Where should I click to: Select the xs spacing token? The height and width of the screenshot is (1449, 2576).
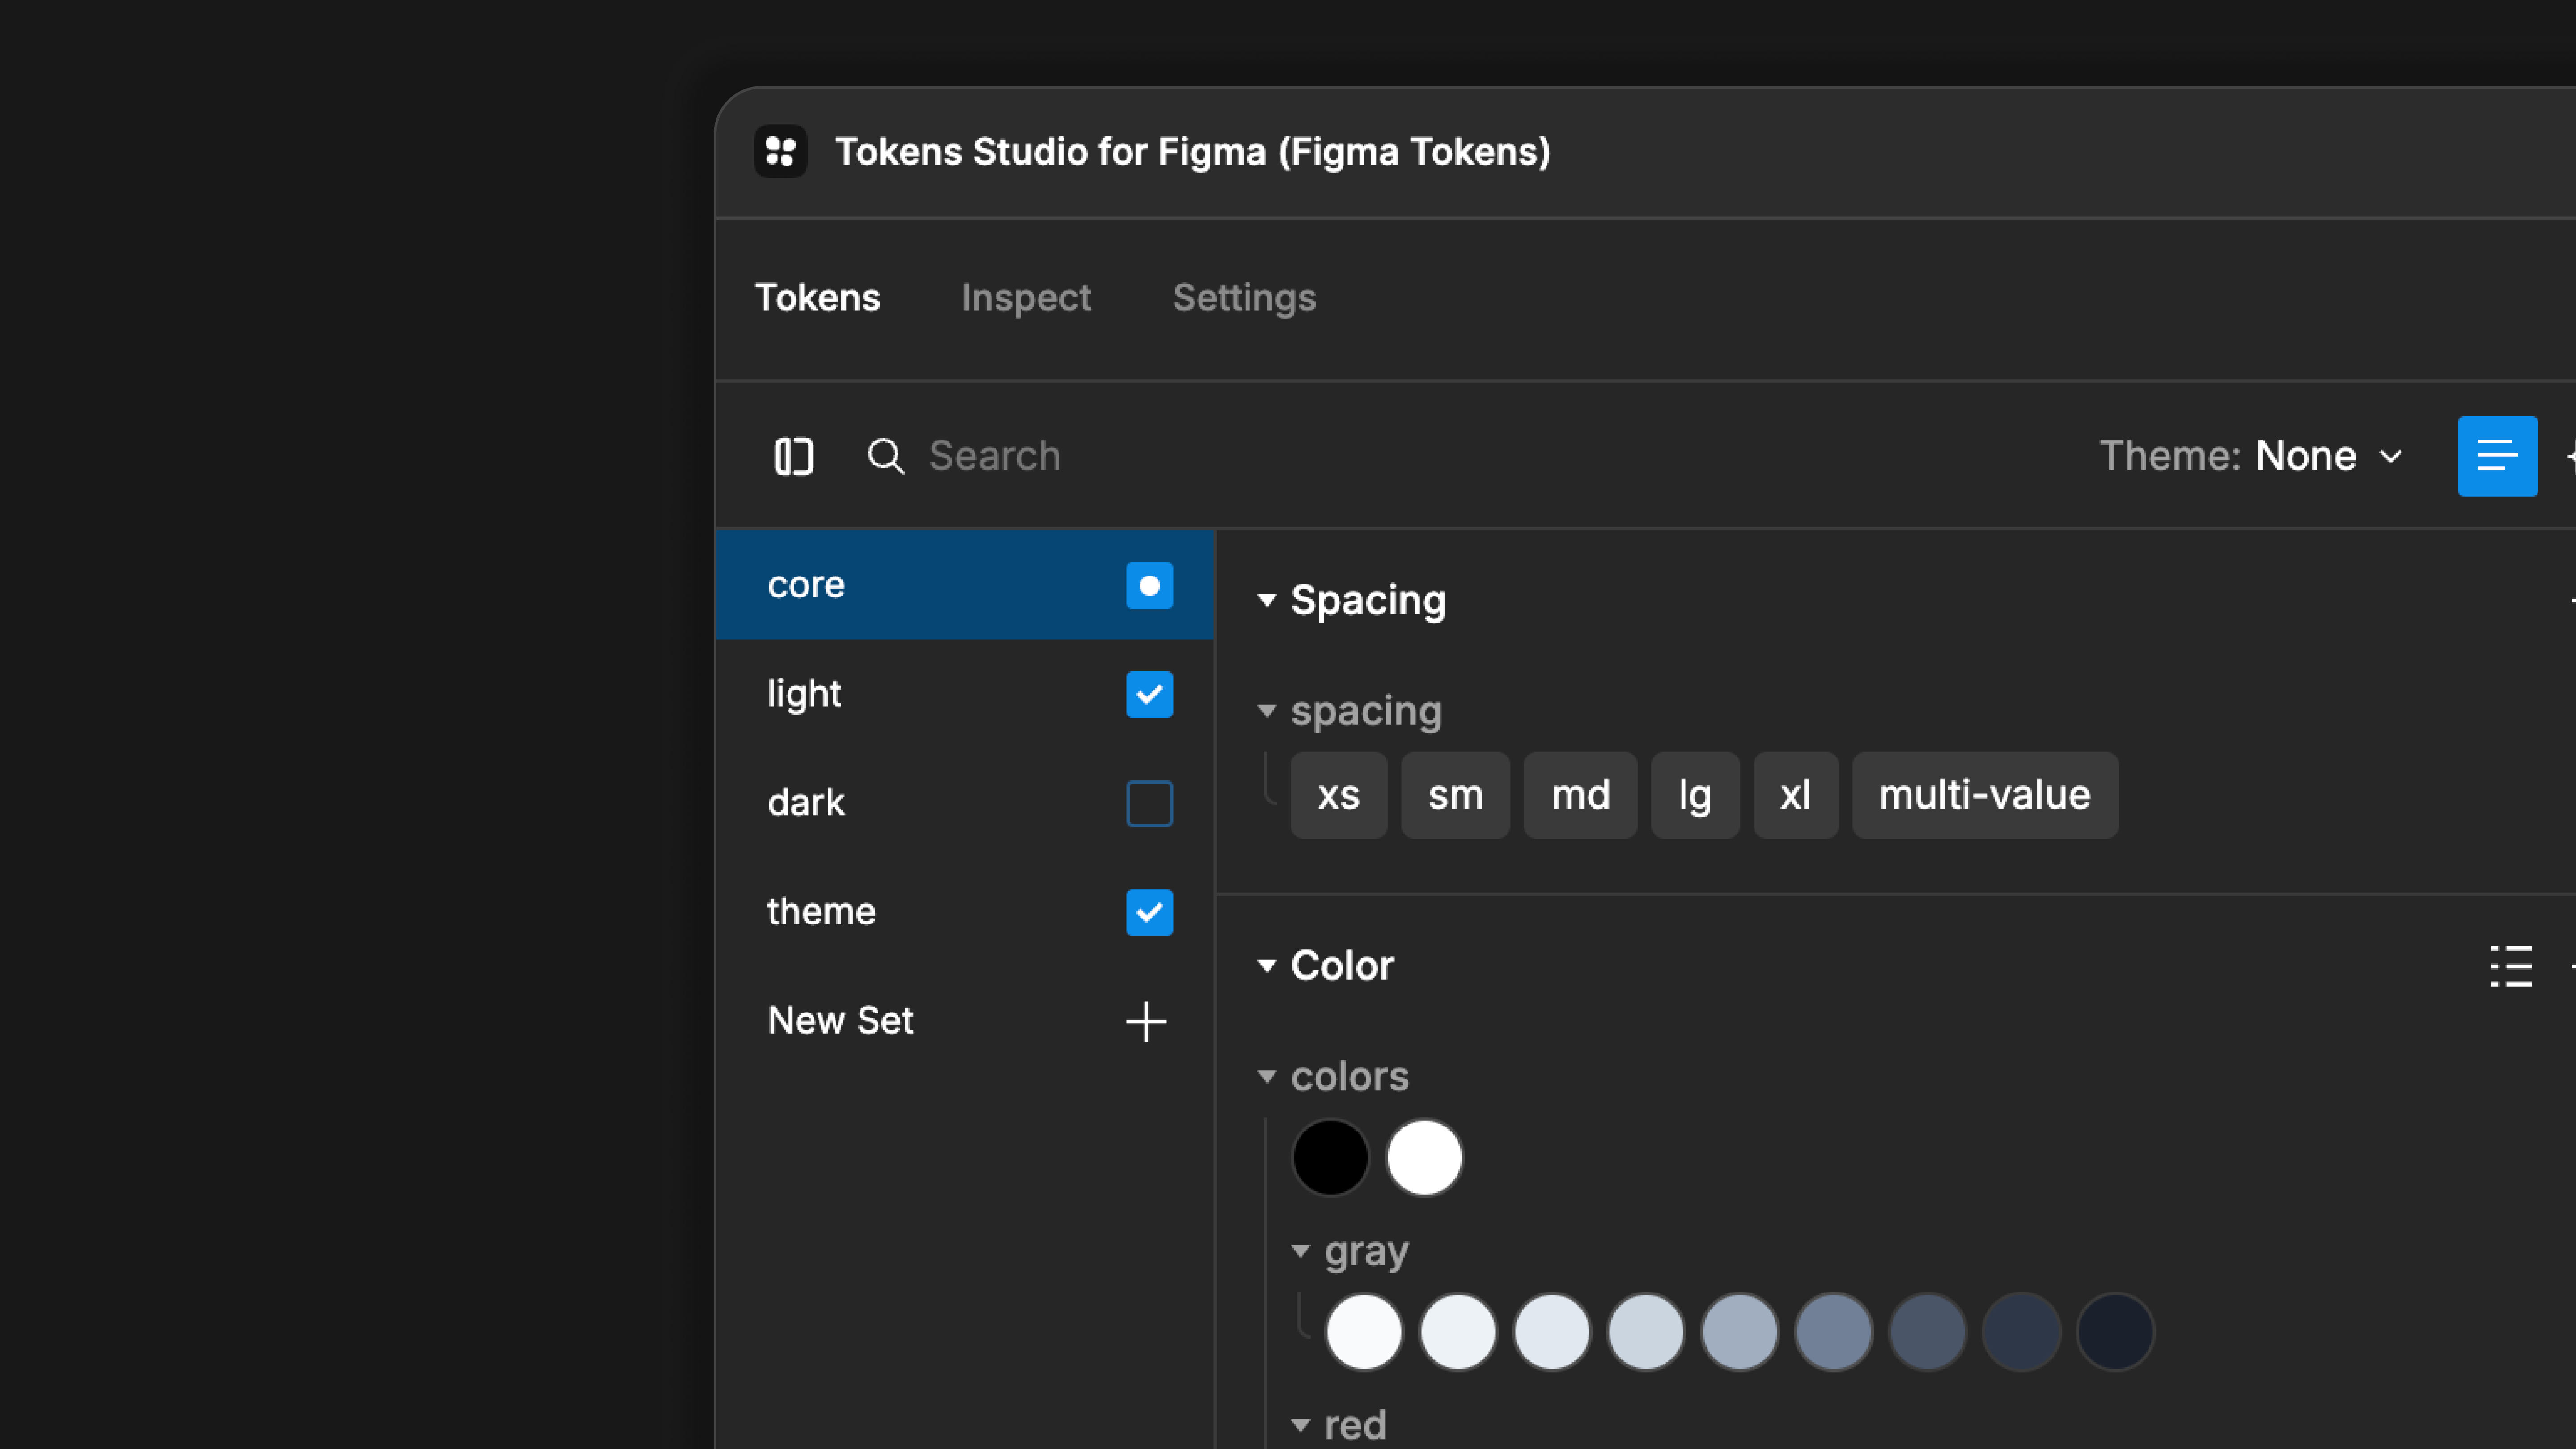pos(1339,795)
